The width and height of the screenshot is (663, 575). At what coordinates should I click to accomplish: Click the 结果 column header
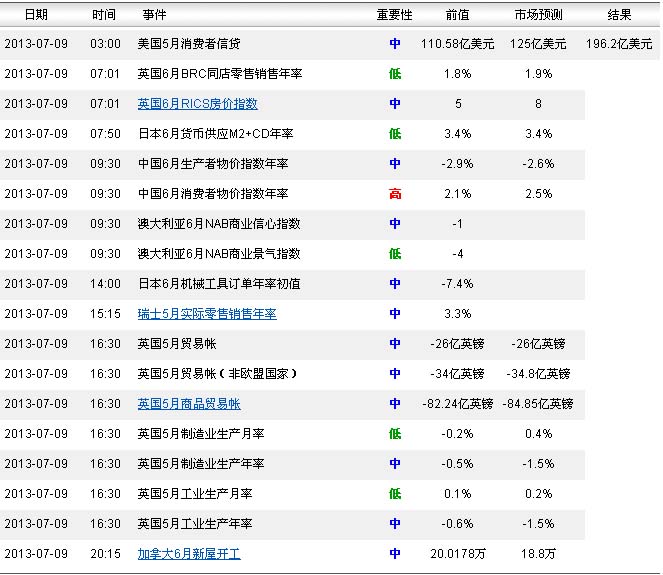[x=619, y=15]
